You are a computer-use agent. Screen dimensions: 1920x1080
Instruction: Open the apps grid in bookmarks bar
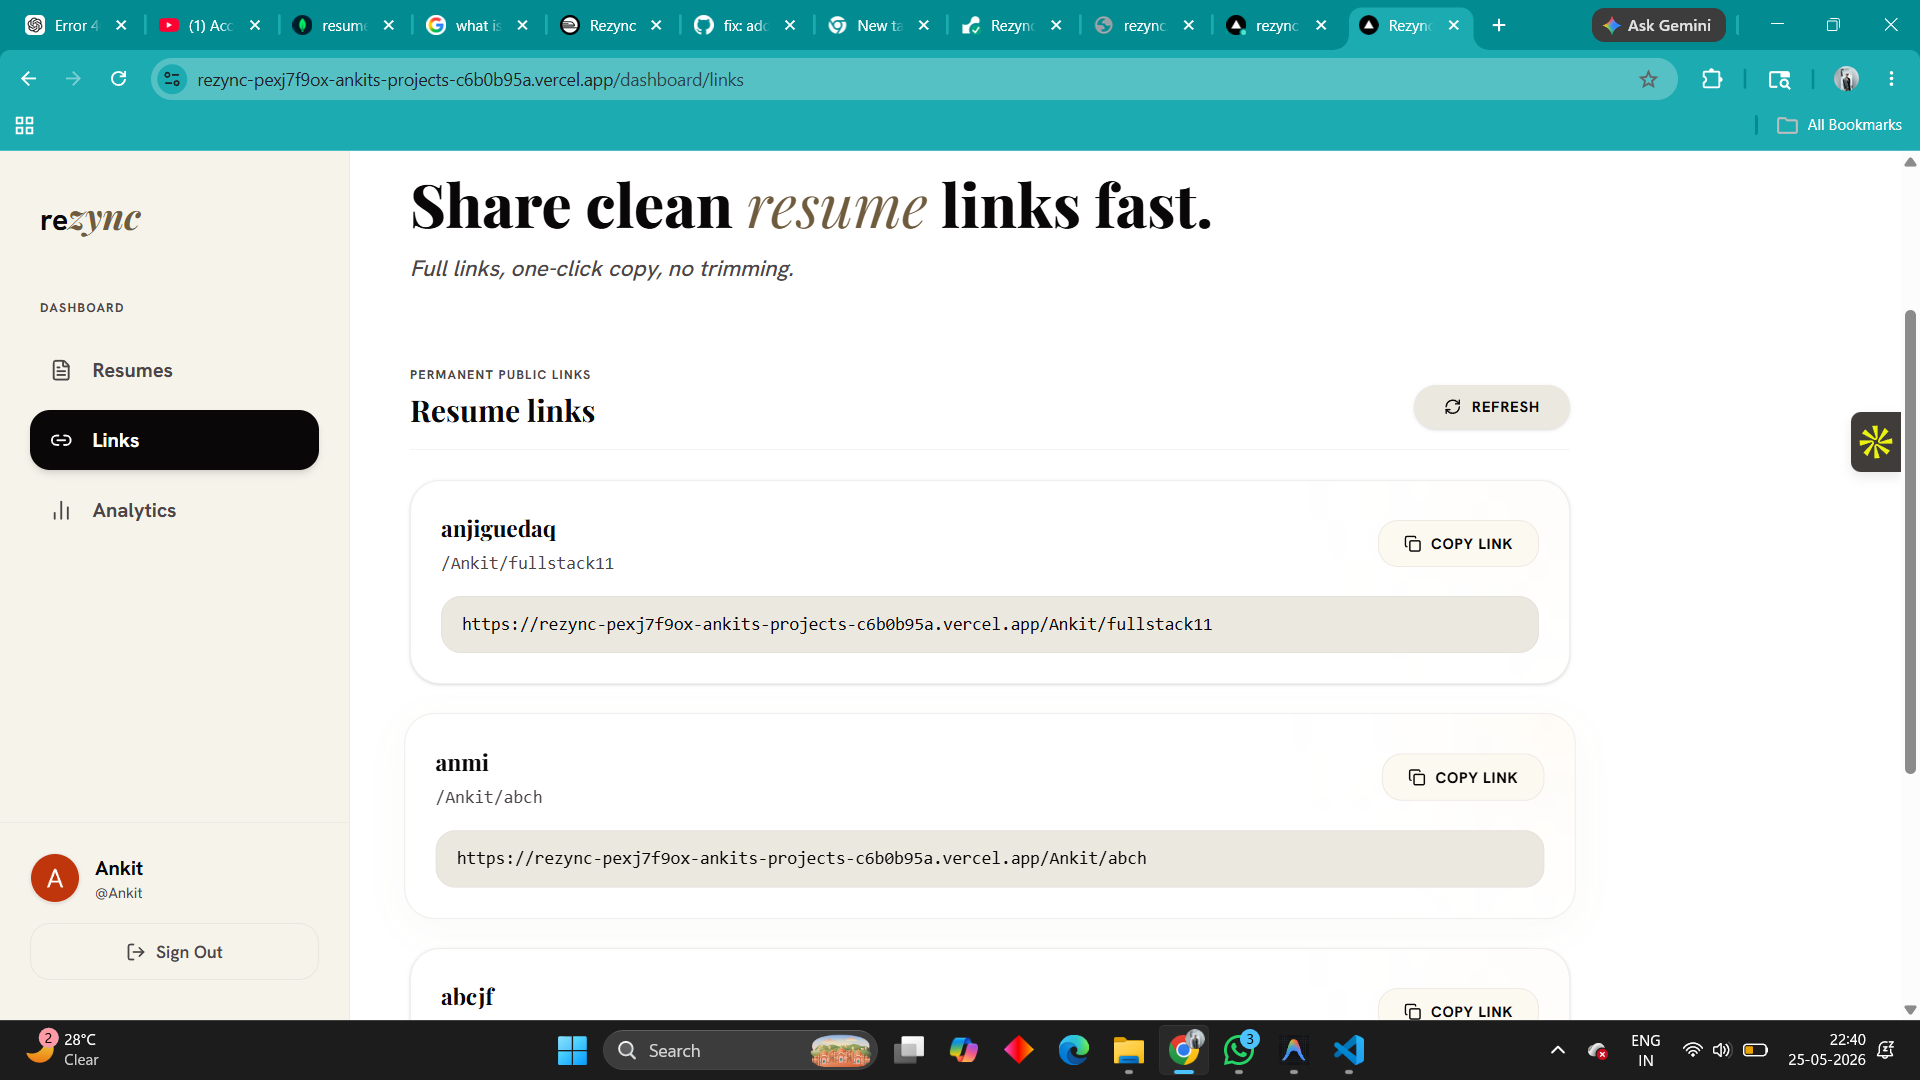[25, 125]
